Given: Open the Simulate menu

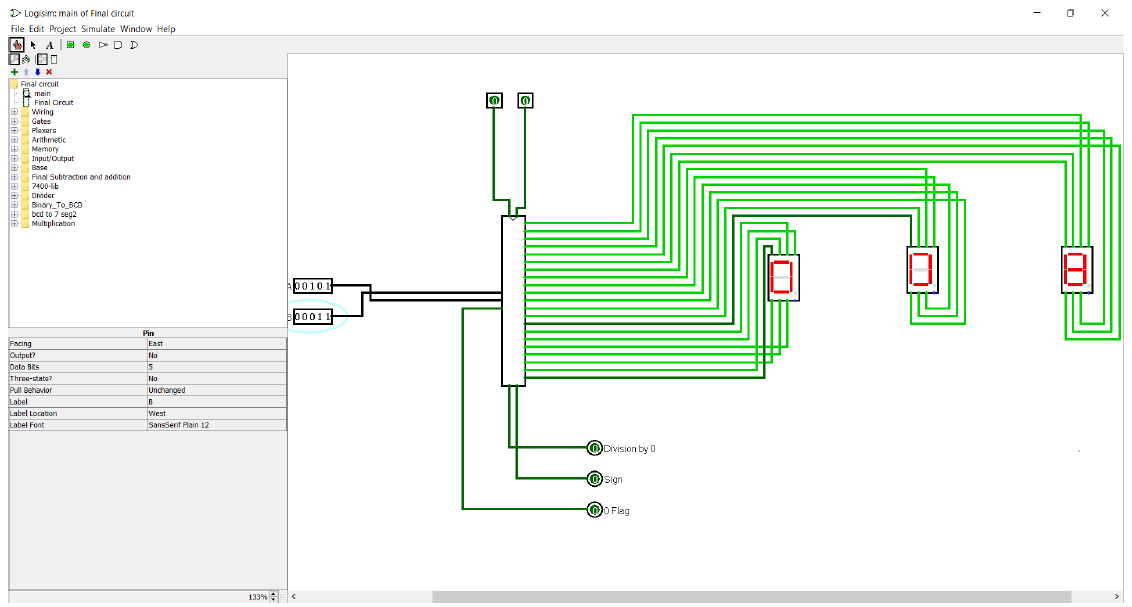Looking at the screenshot, I should [x=97, y=29].
